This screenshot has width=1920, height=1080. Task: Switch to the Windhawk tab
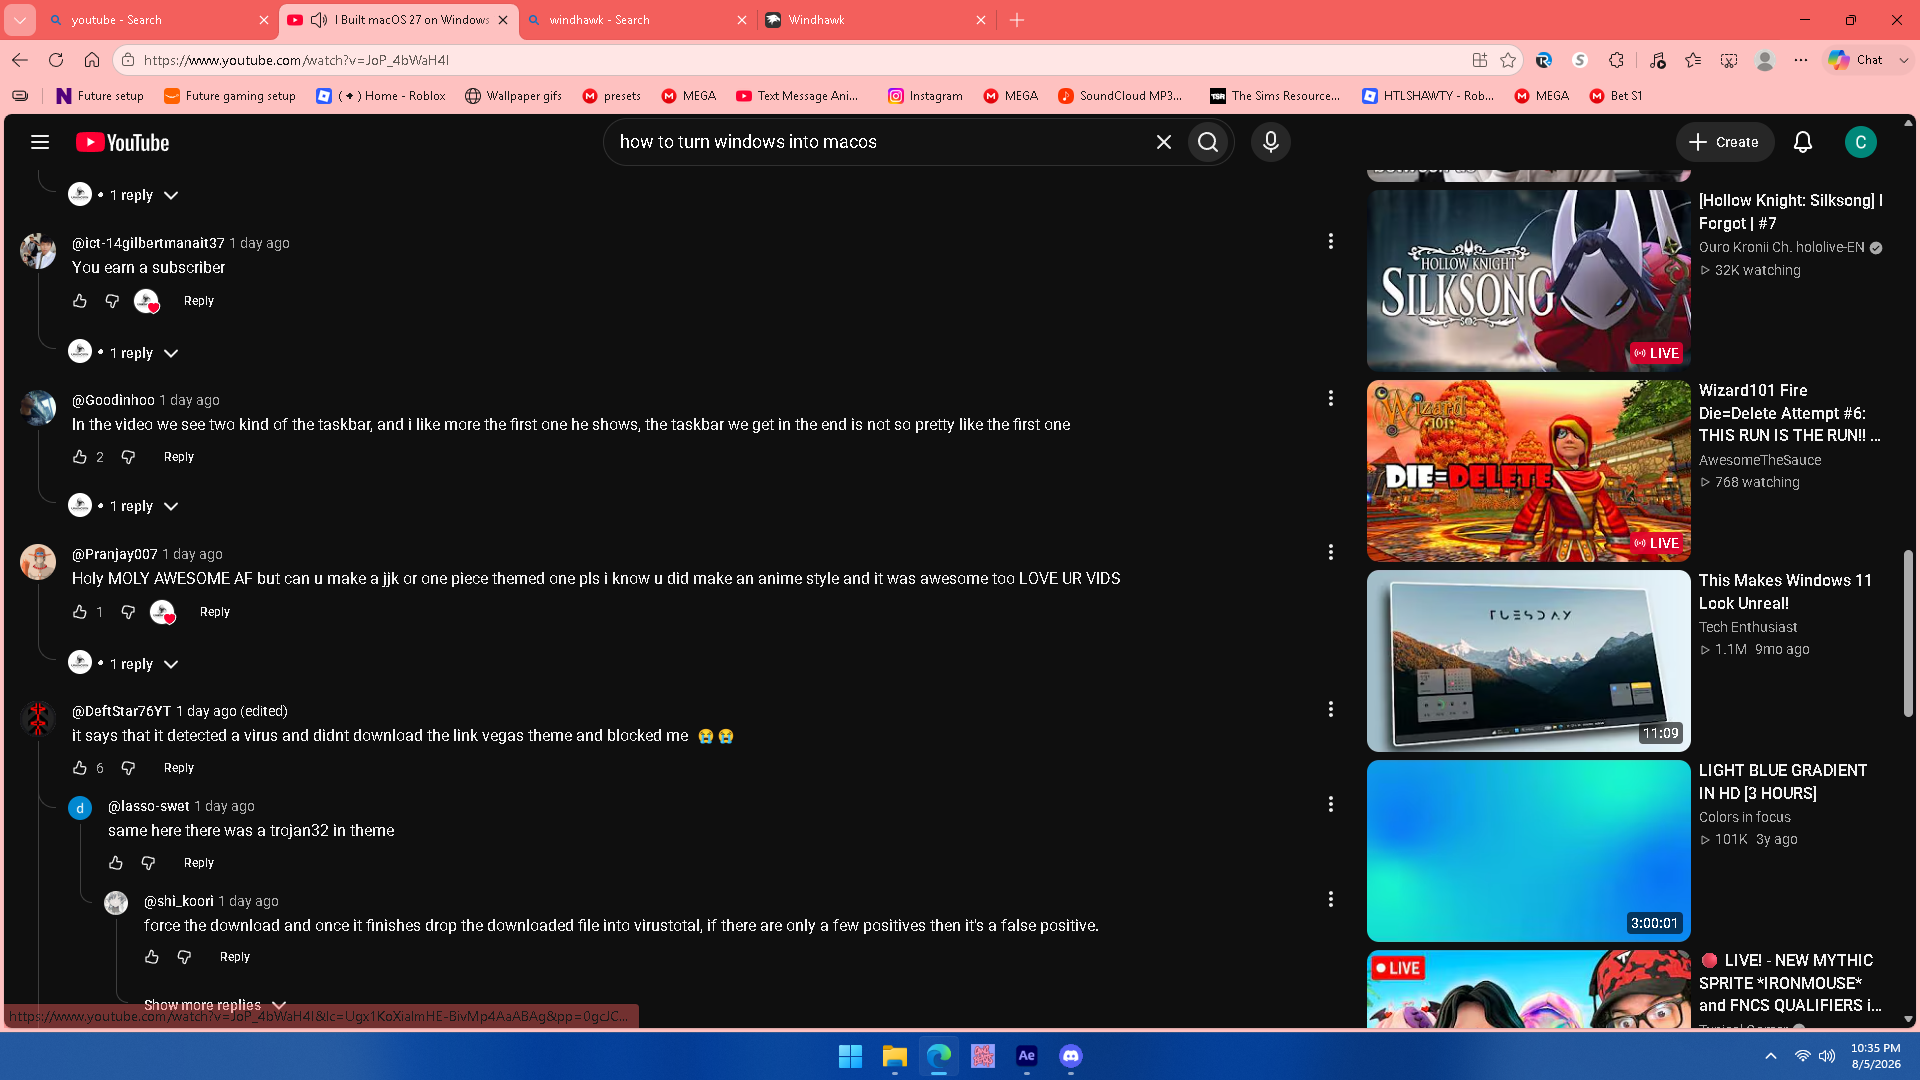(x=876, y=20)
